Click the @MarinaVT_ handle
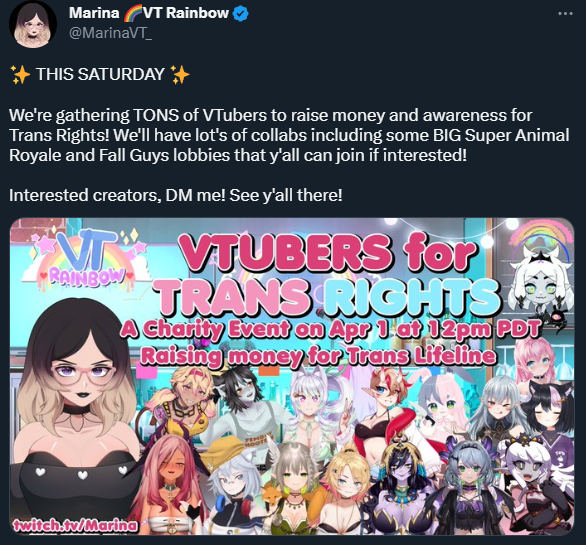Screen dimensions: 586x545 pyautogui.click(x=111, y=33)
